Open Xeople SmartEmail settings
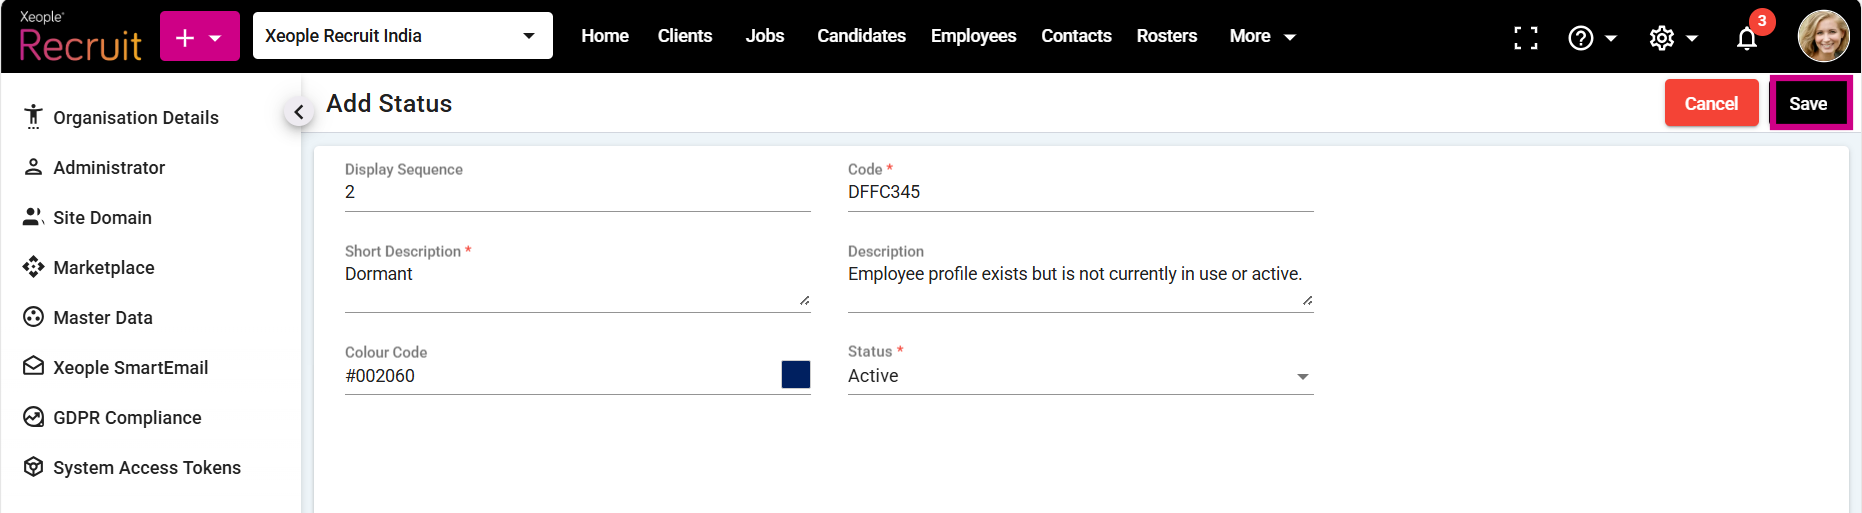 (130, 368)
